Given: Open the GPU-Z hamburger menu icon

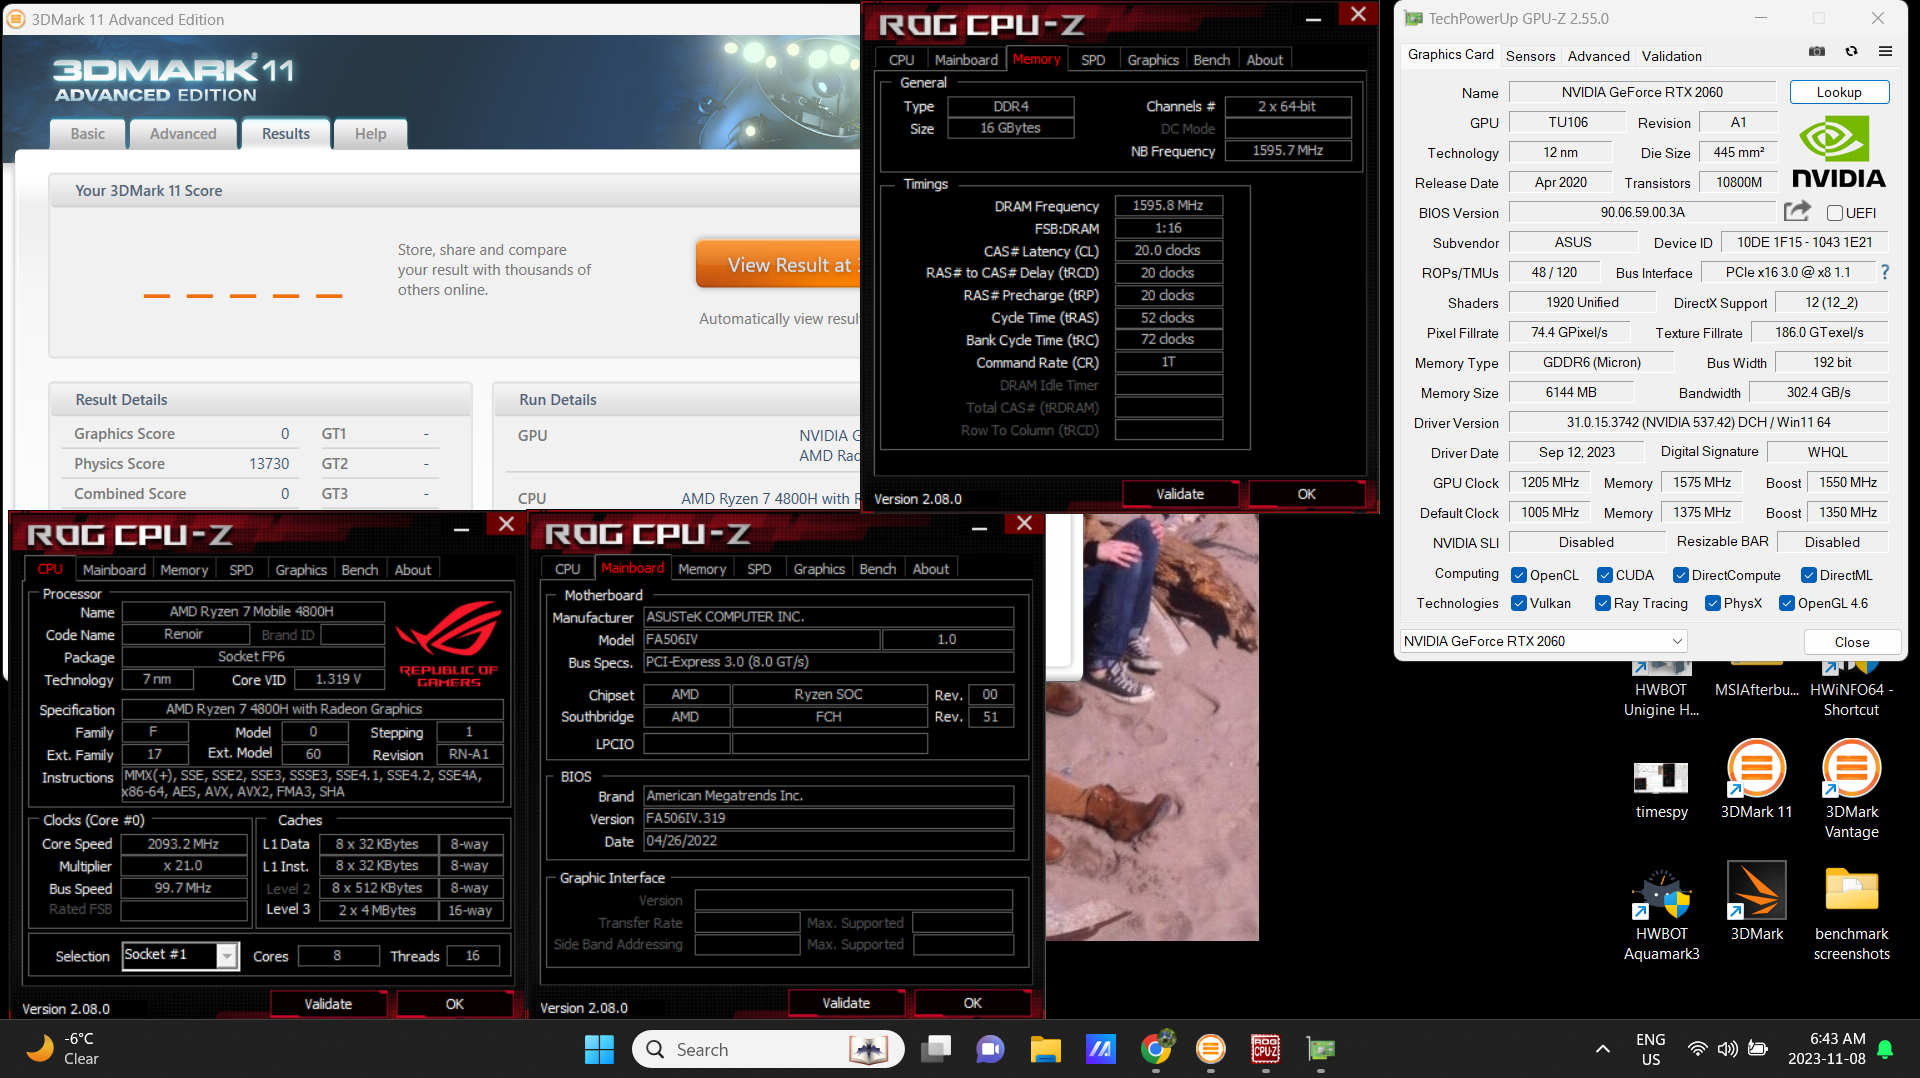Looking at the screenshot, I should click(1885, 52).
